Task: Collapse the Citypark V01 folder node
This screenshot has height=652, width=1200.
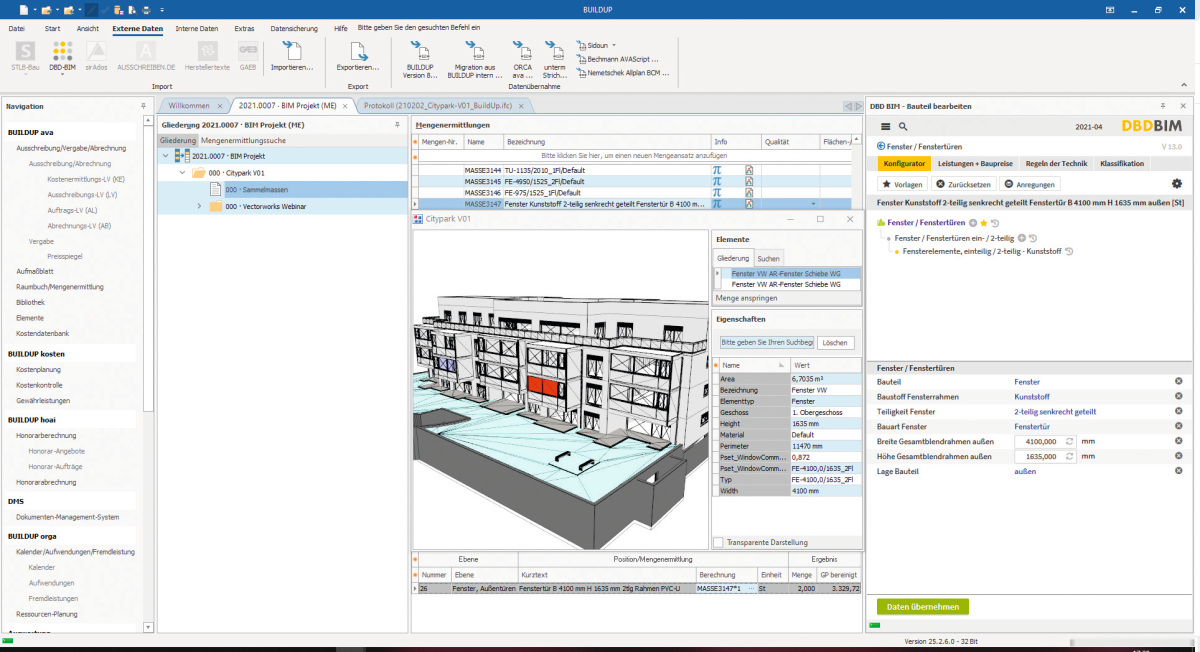Action: point(183,173)
